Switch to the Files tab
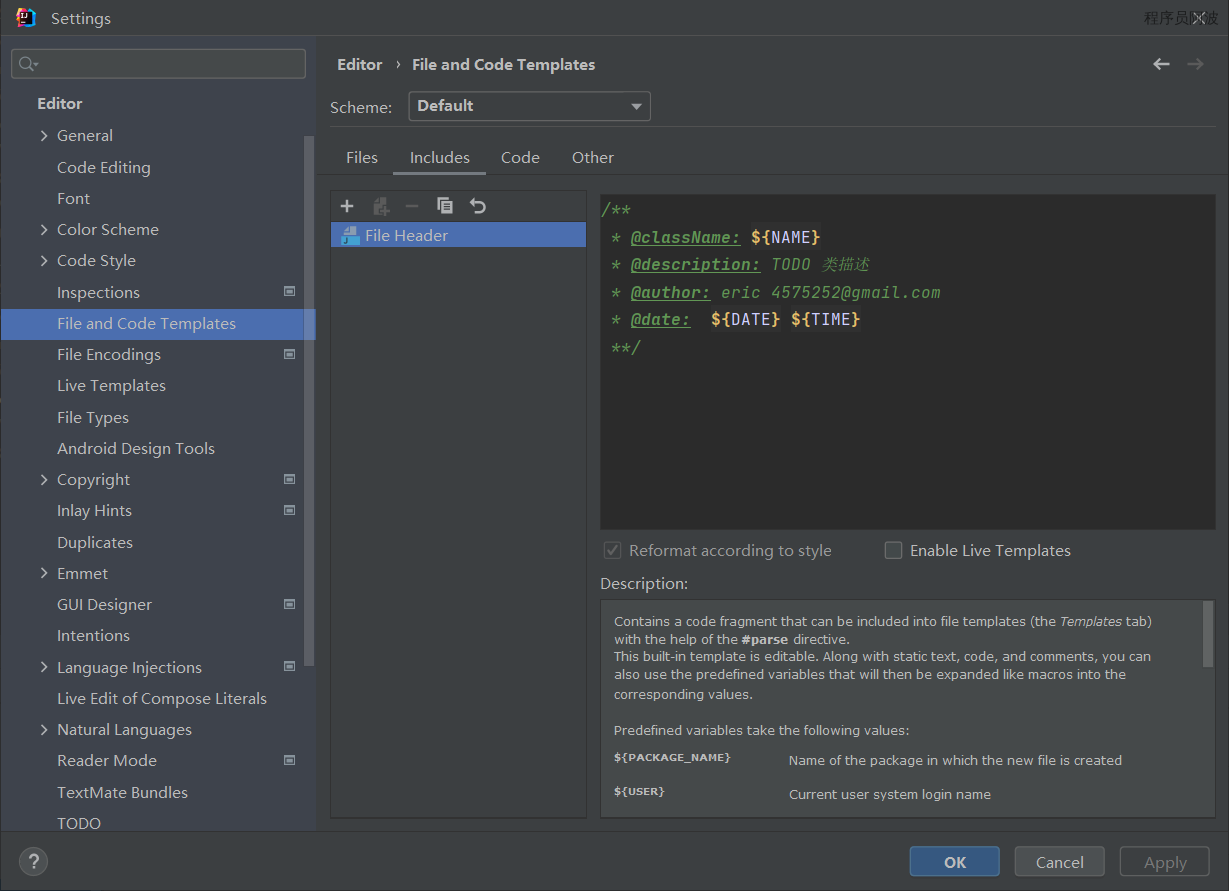 (x=362, y=158)
